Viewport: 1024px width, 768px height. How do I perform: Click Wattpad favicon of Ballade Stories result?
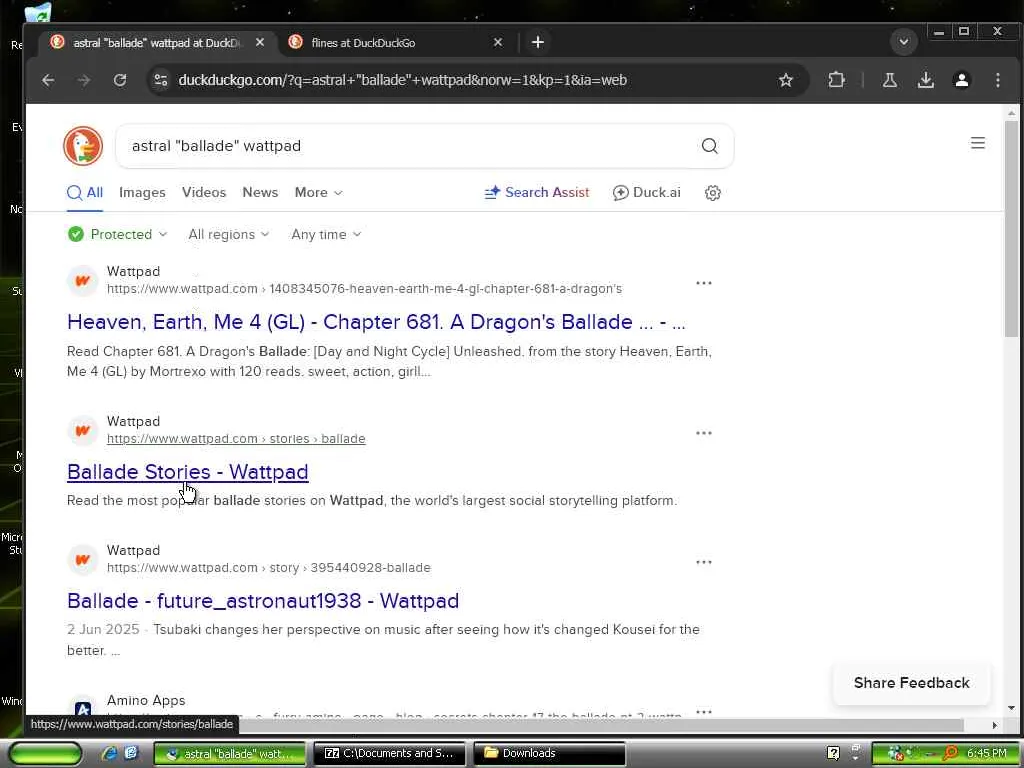pos(83,431)
